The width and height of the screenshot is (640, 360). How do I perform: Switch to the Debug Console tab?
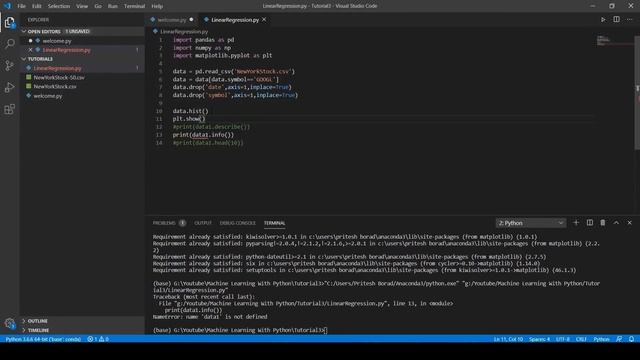(x=238, y=223)
